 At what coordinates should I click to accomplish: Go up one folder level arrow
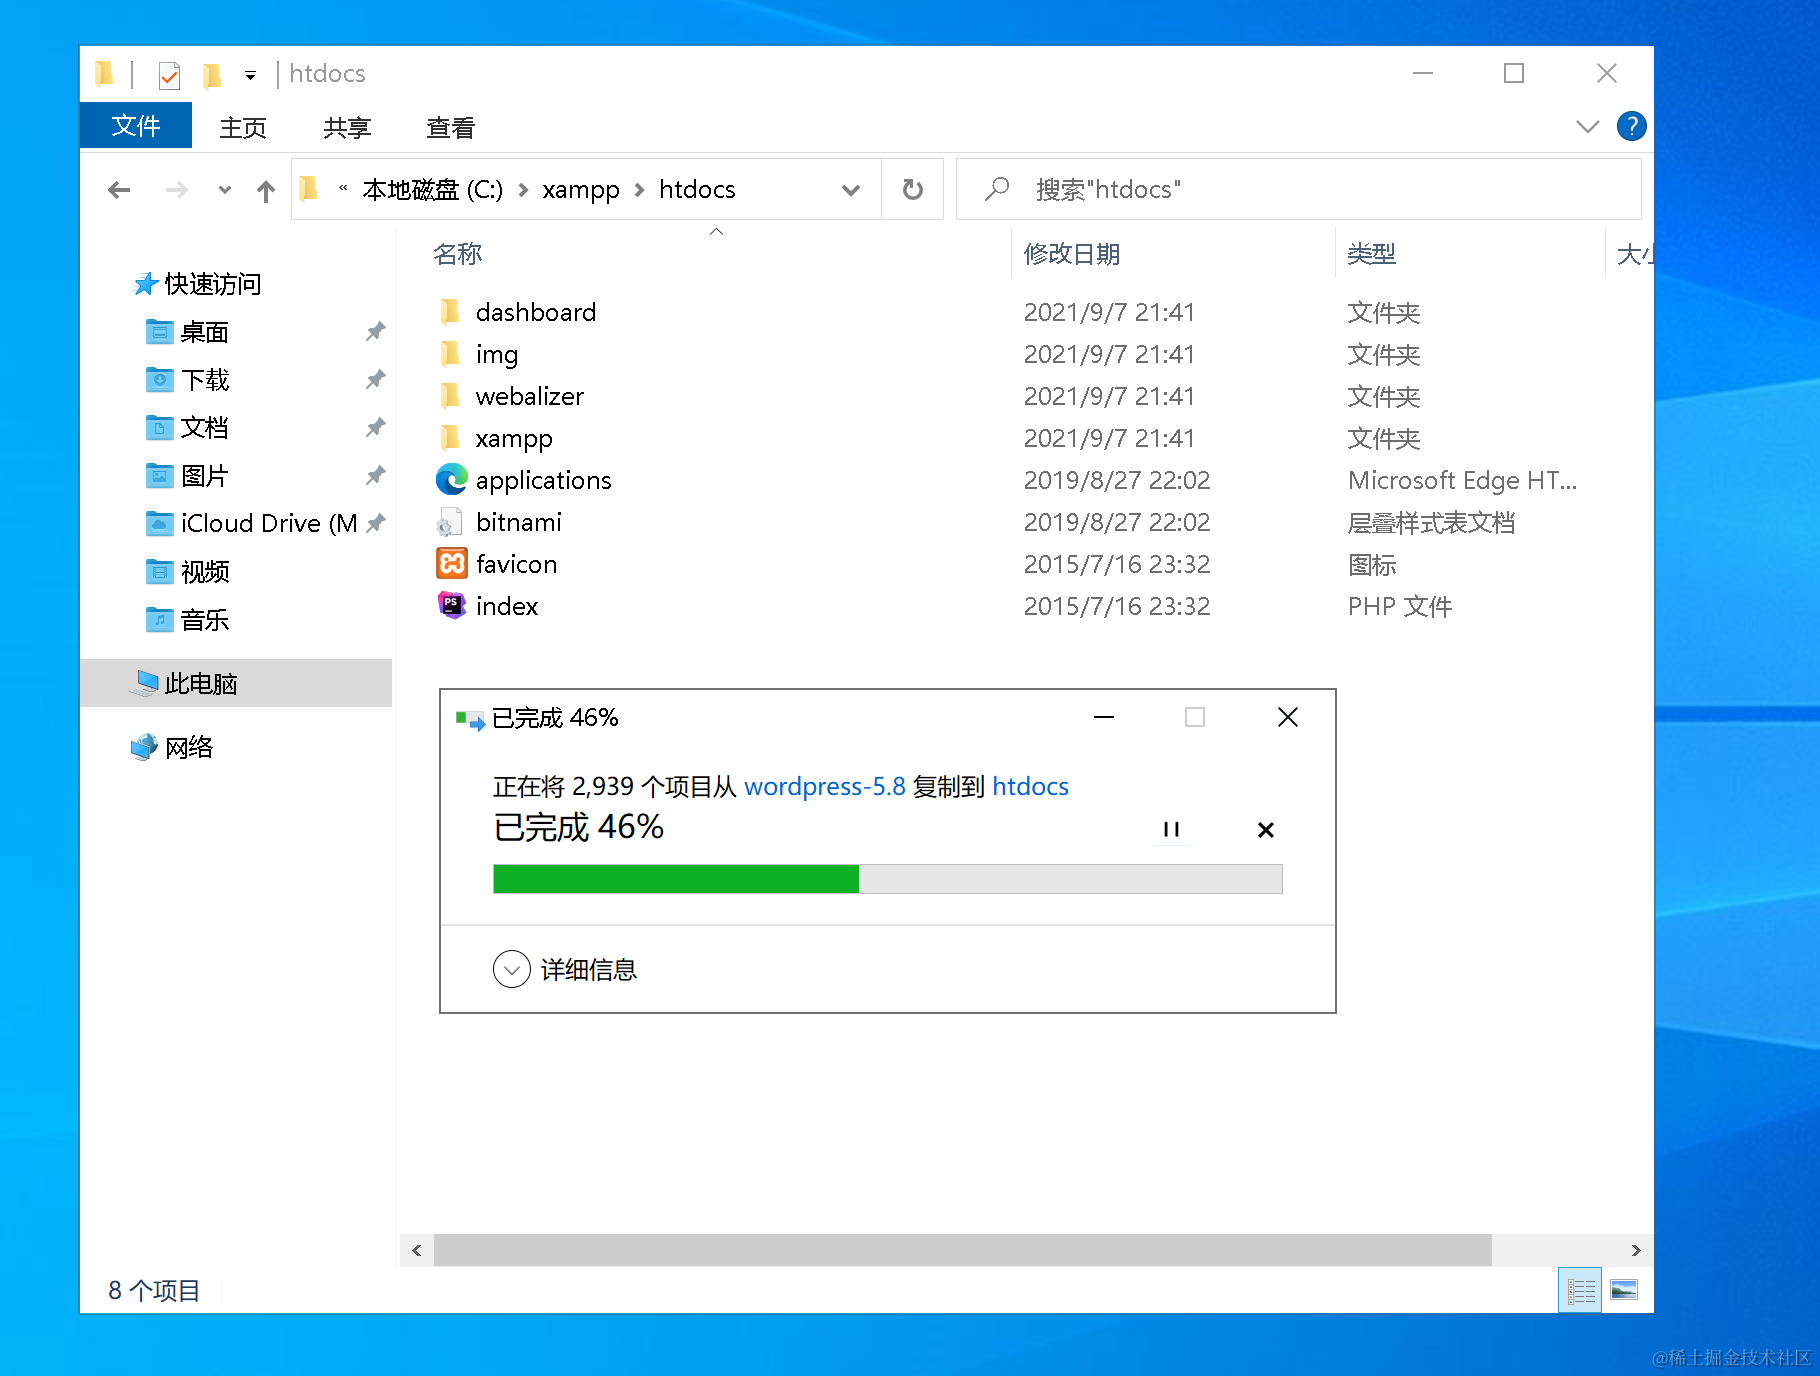(265, 190)
